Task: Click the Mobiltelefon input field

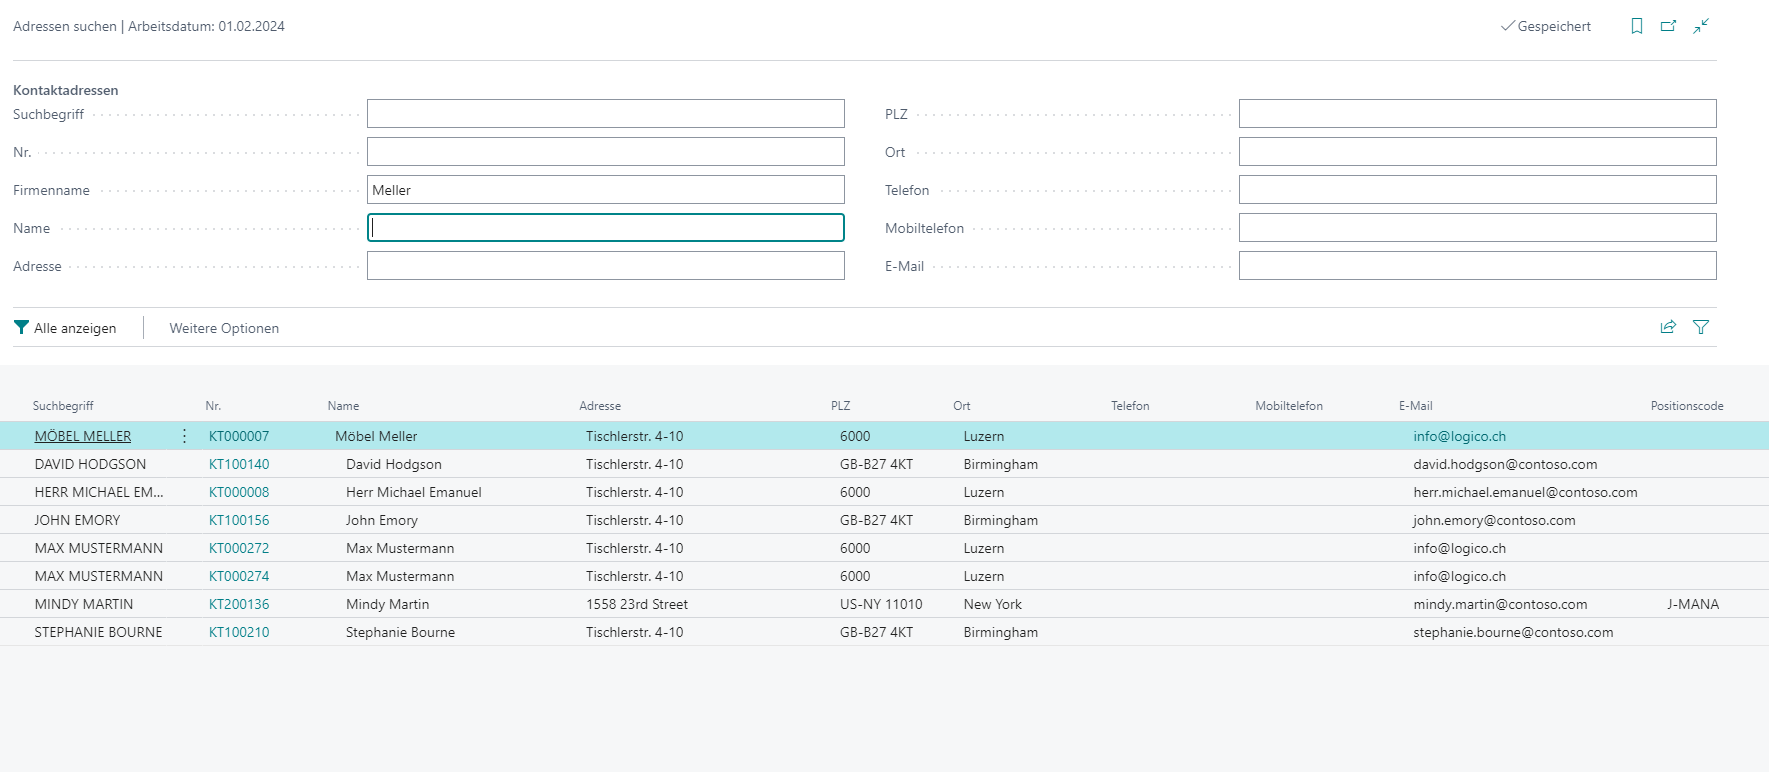Action: pyautogui.click(x=1478, y=228)
